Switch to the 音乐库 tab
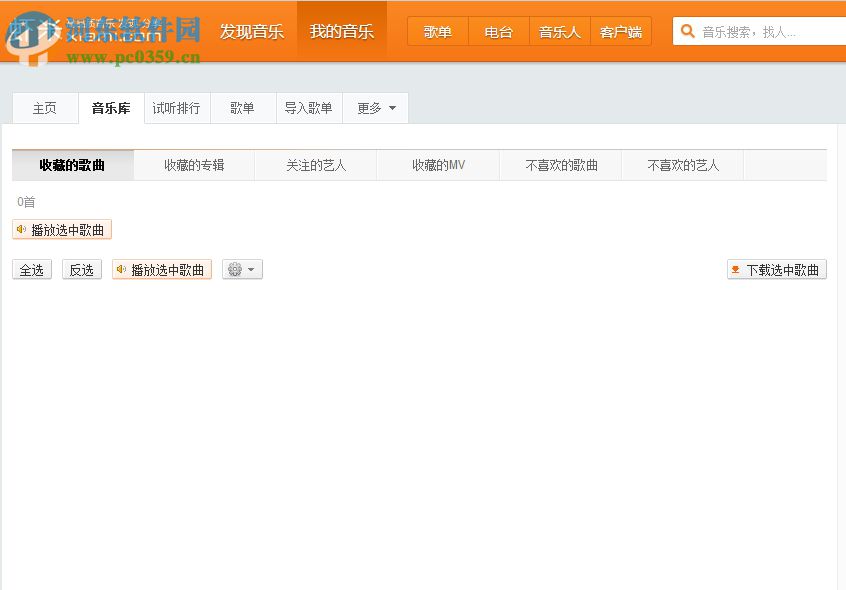Viewport: 846px width, 590px height. tap(110, 107)
